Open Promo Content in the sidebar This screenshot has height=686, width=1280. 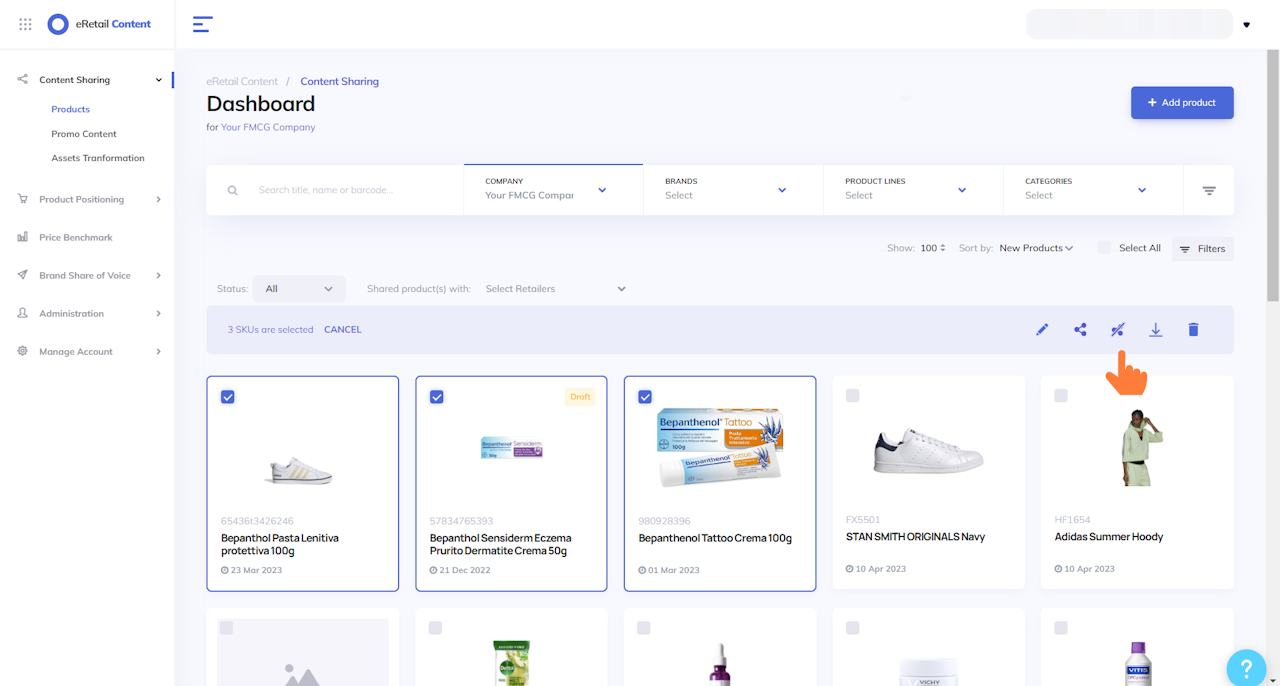click(x=84, y=134)
